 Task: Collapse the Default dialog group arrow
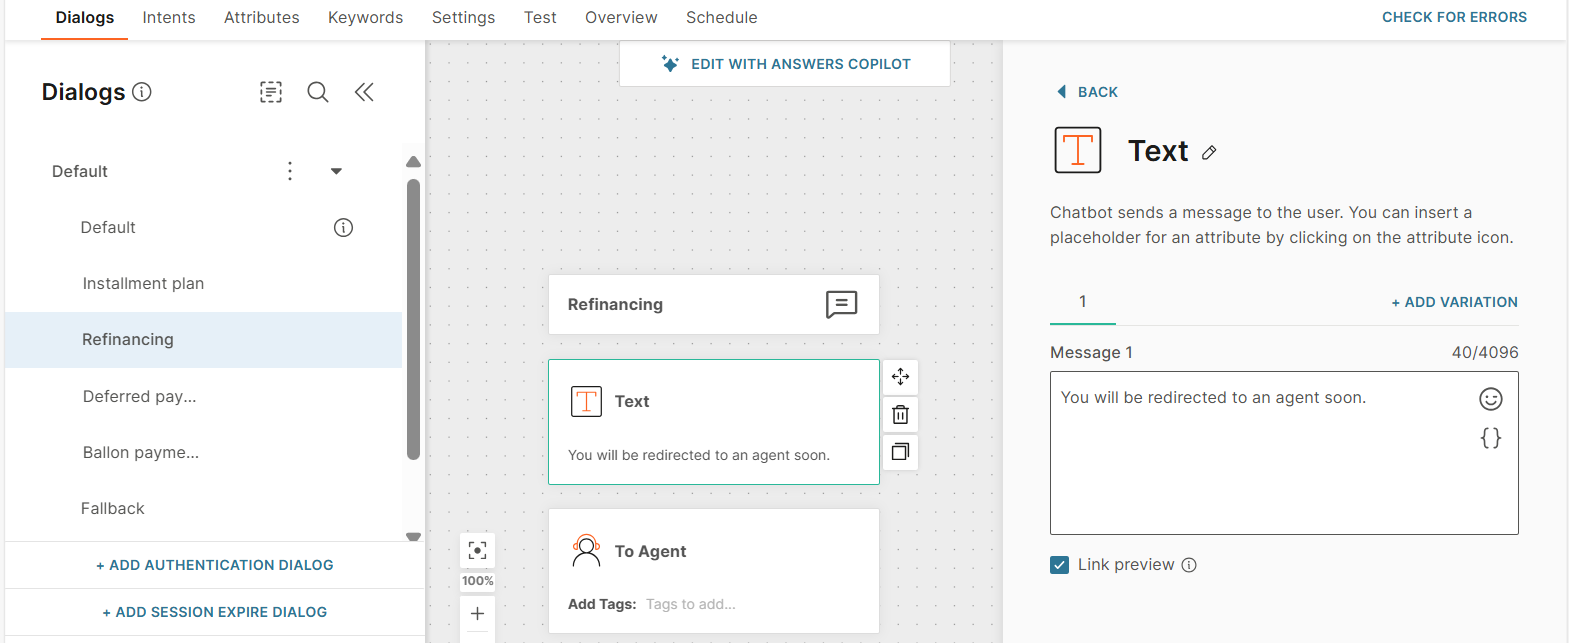pos(337,171)
